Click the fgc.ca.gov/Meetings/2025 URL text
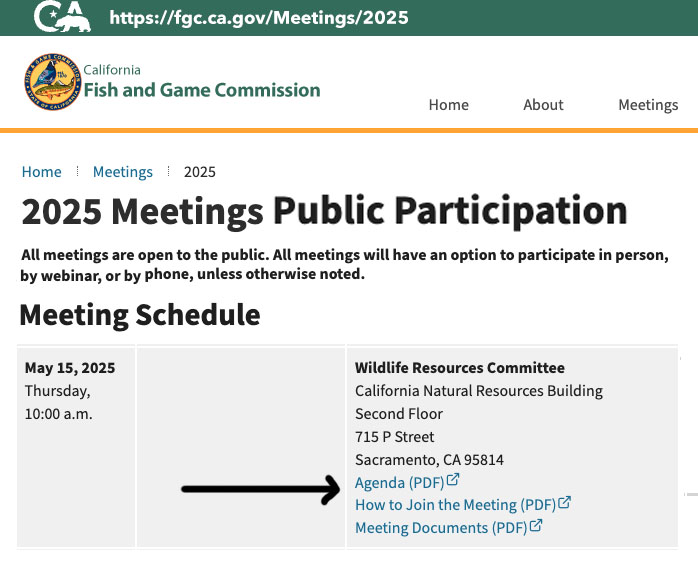 point(259,18)
